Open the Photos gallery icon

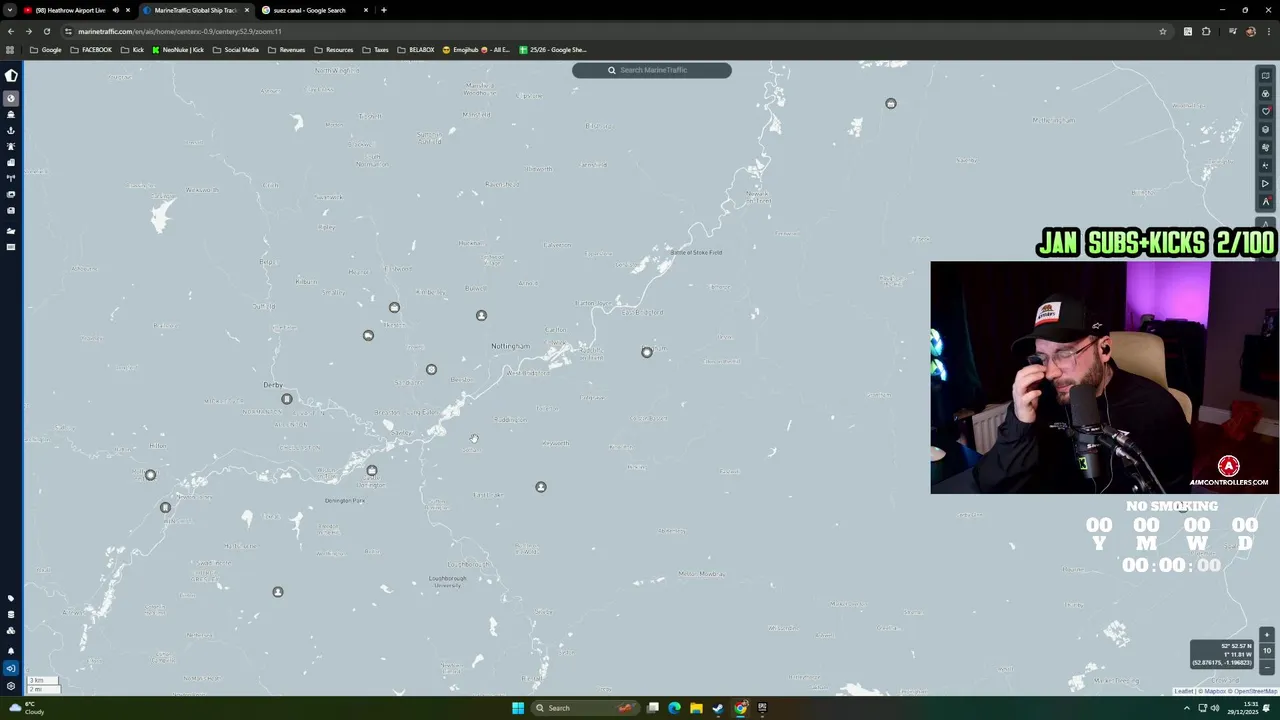click(11, 194)
